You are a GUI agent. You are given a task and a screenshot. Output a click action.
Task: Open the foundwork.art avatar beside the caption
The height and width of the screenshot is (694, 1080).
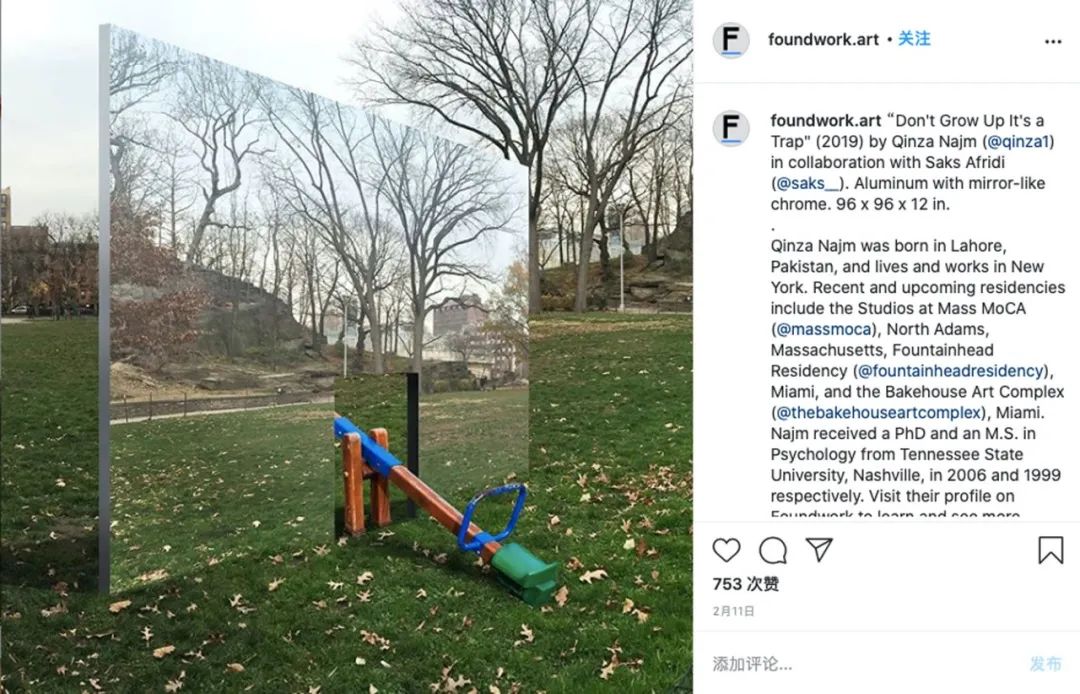pos(731,128)
